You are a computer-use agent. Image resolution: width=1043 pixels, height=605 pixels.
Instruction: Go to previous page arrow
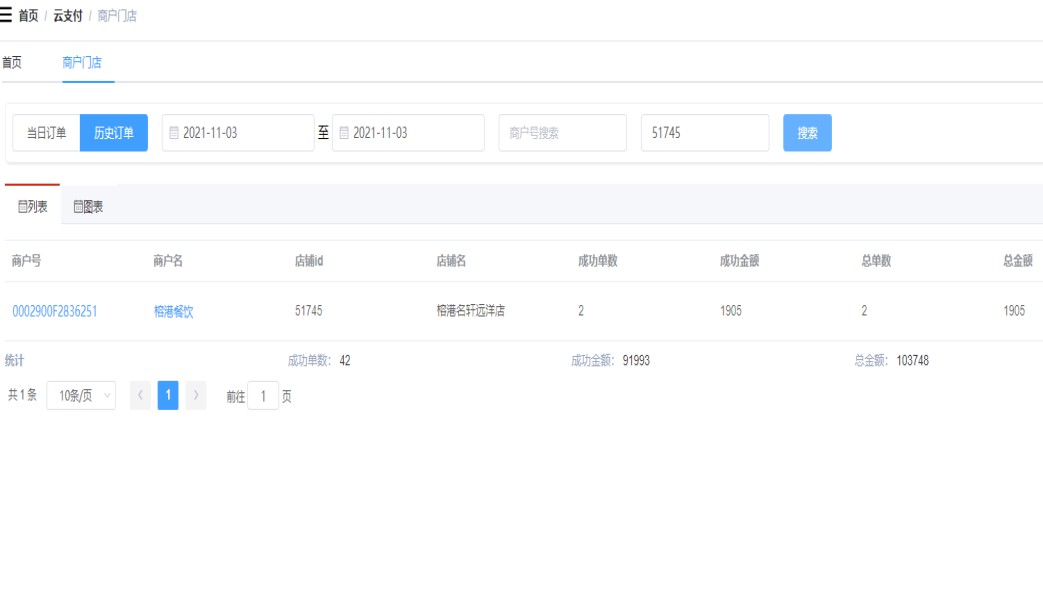tap(141, 396)
